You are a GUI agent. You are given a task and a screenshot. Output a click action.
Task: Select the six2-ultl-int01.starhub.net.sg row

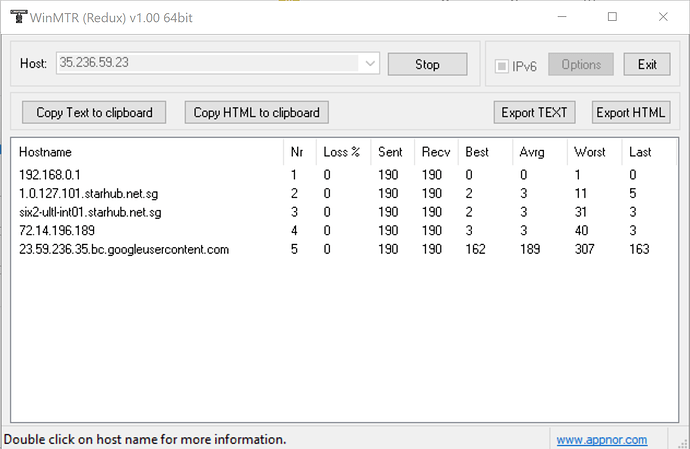[90, 212]
